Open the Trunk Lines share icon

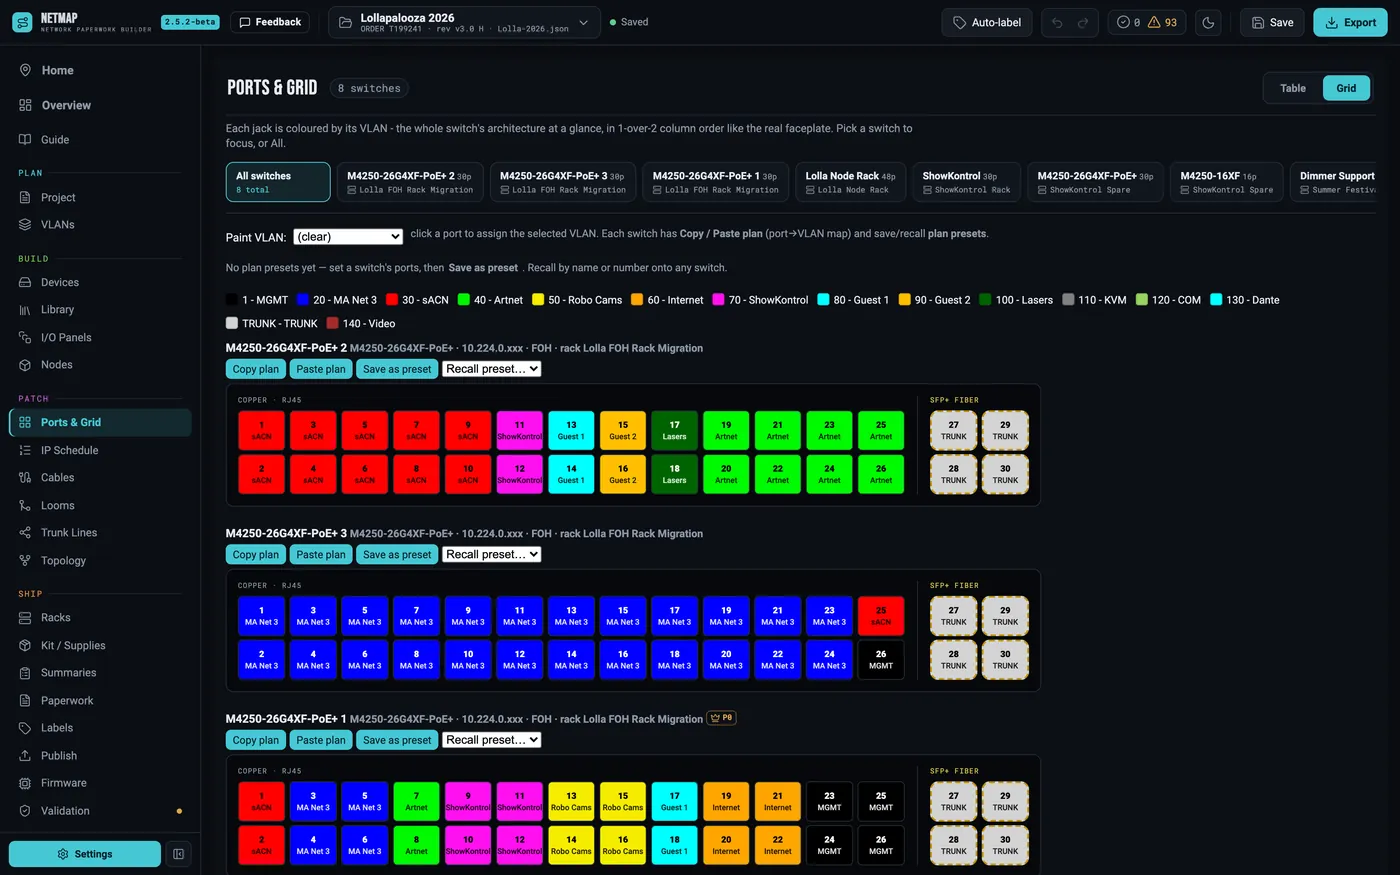pyautogui.click(x=25, y=533)
